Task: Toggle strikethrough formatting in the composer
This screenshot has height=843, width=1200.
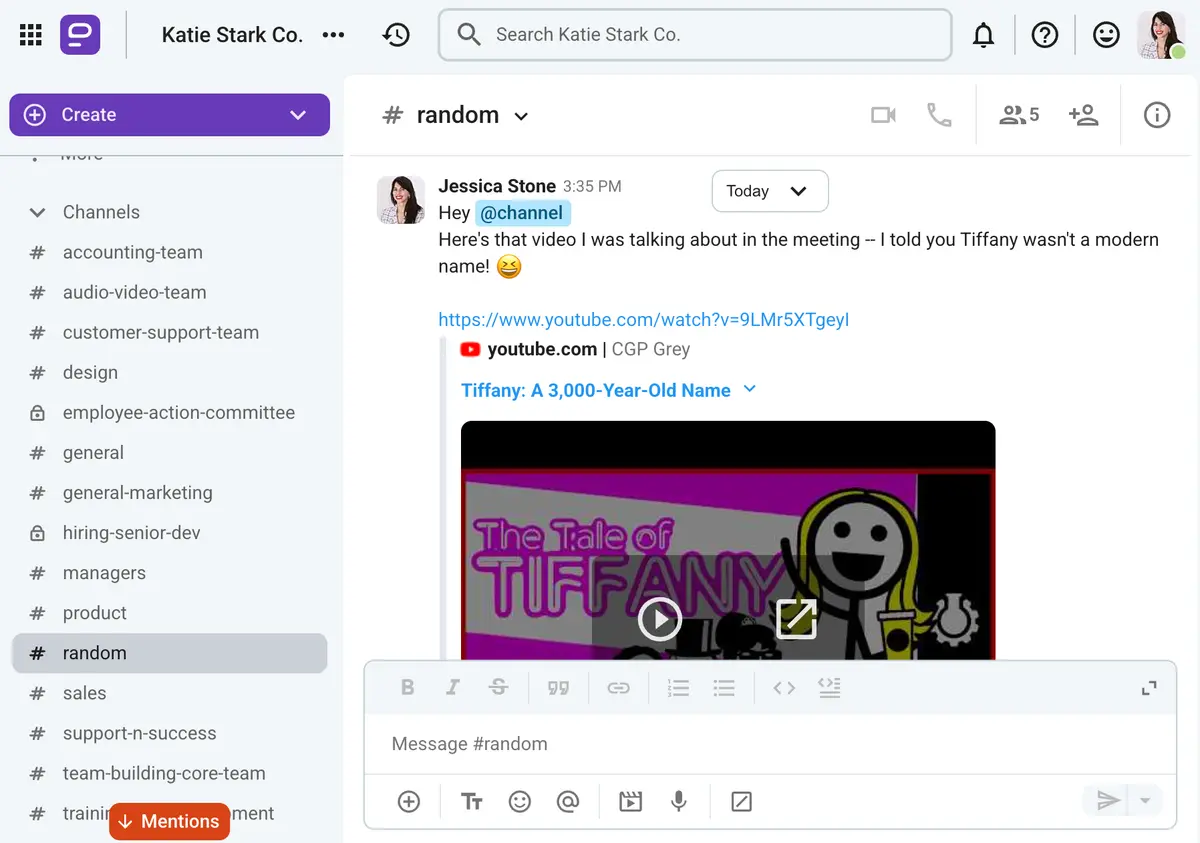Action: (x=498, y=687)
